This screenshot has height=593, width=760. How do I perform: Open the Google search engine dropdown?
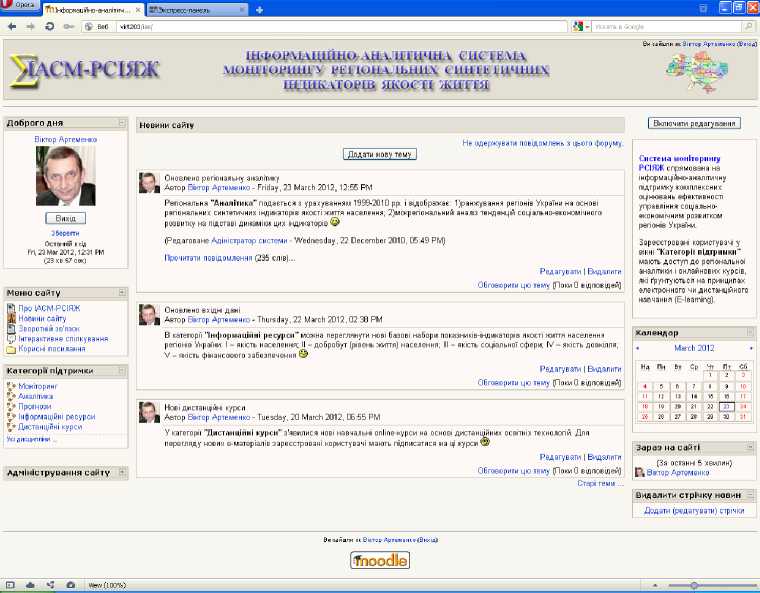(x=579, y=26)
